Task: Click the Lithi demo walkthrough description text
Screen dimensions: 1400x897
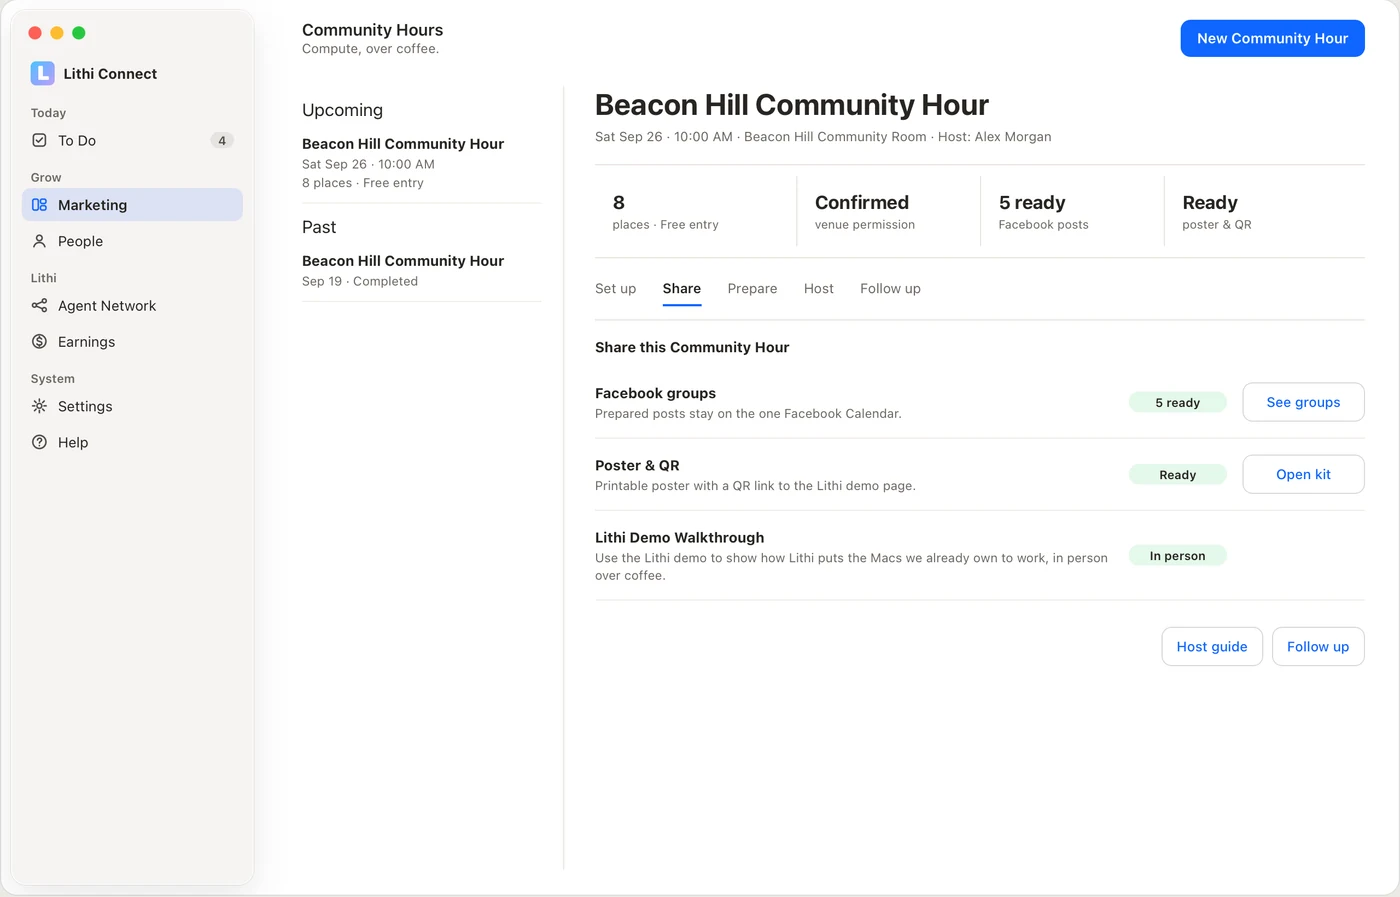Action: 851,566
